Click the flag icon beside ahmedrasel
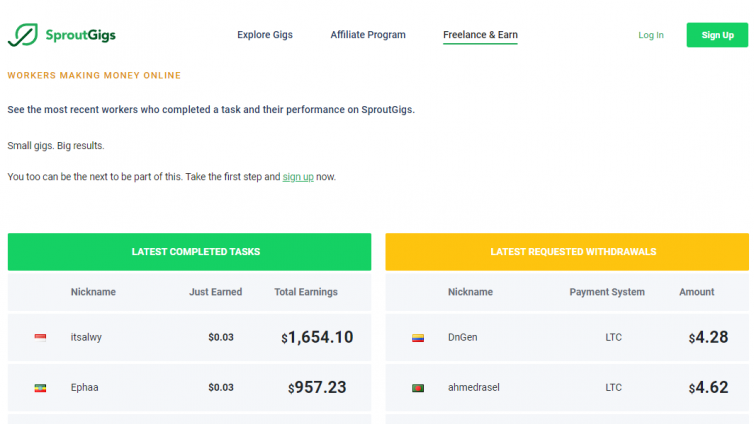 tap(418, 388)
